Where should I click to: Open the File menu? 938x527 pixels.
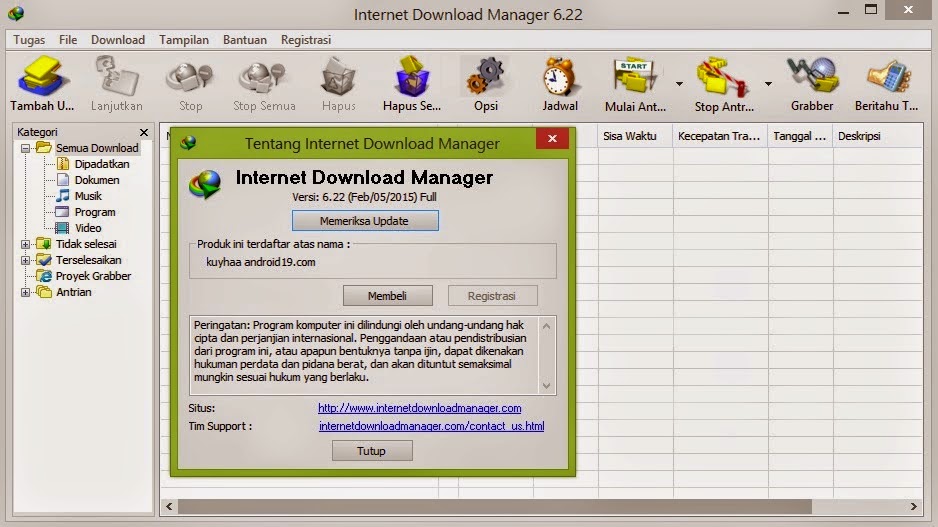pyautogui.click(x=68, y=40)
